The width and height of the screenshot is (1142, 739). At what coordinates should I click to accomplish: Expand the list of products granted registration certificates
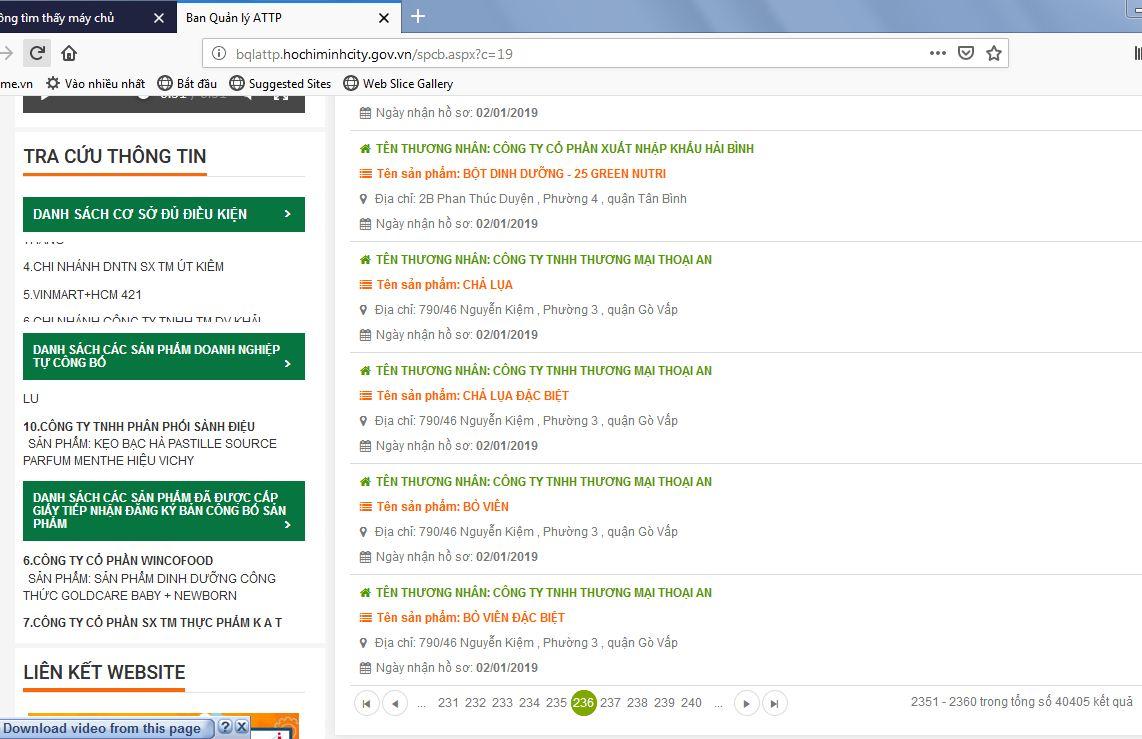164,510
